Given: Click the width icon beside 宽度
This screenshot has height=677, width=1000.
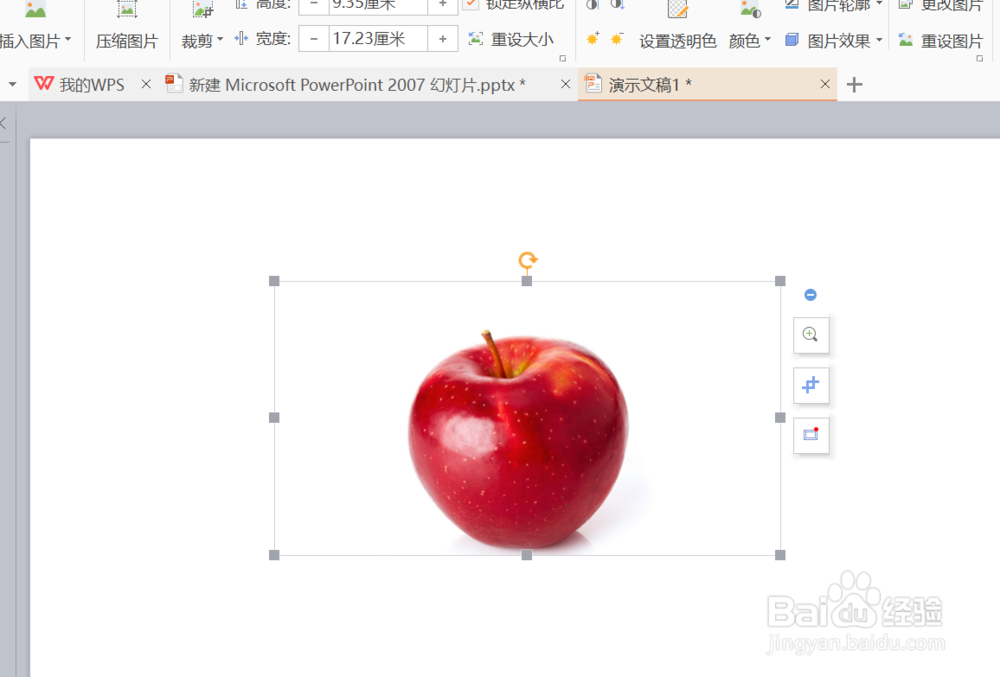Looking at the screenshot, I should coord(241,39).
